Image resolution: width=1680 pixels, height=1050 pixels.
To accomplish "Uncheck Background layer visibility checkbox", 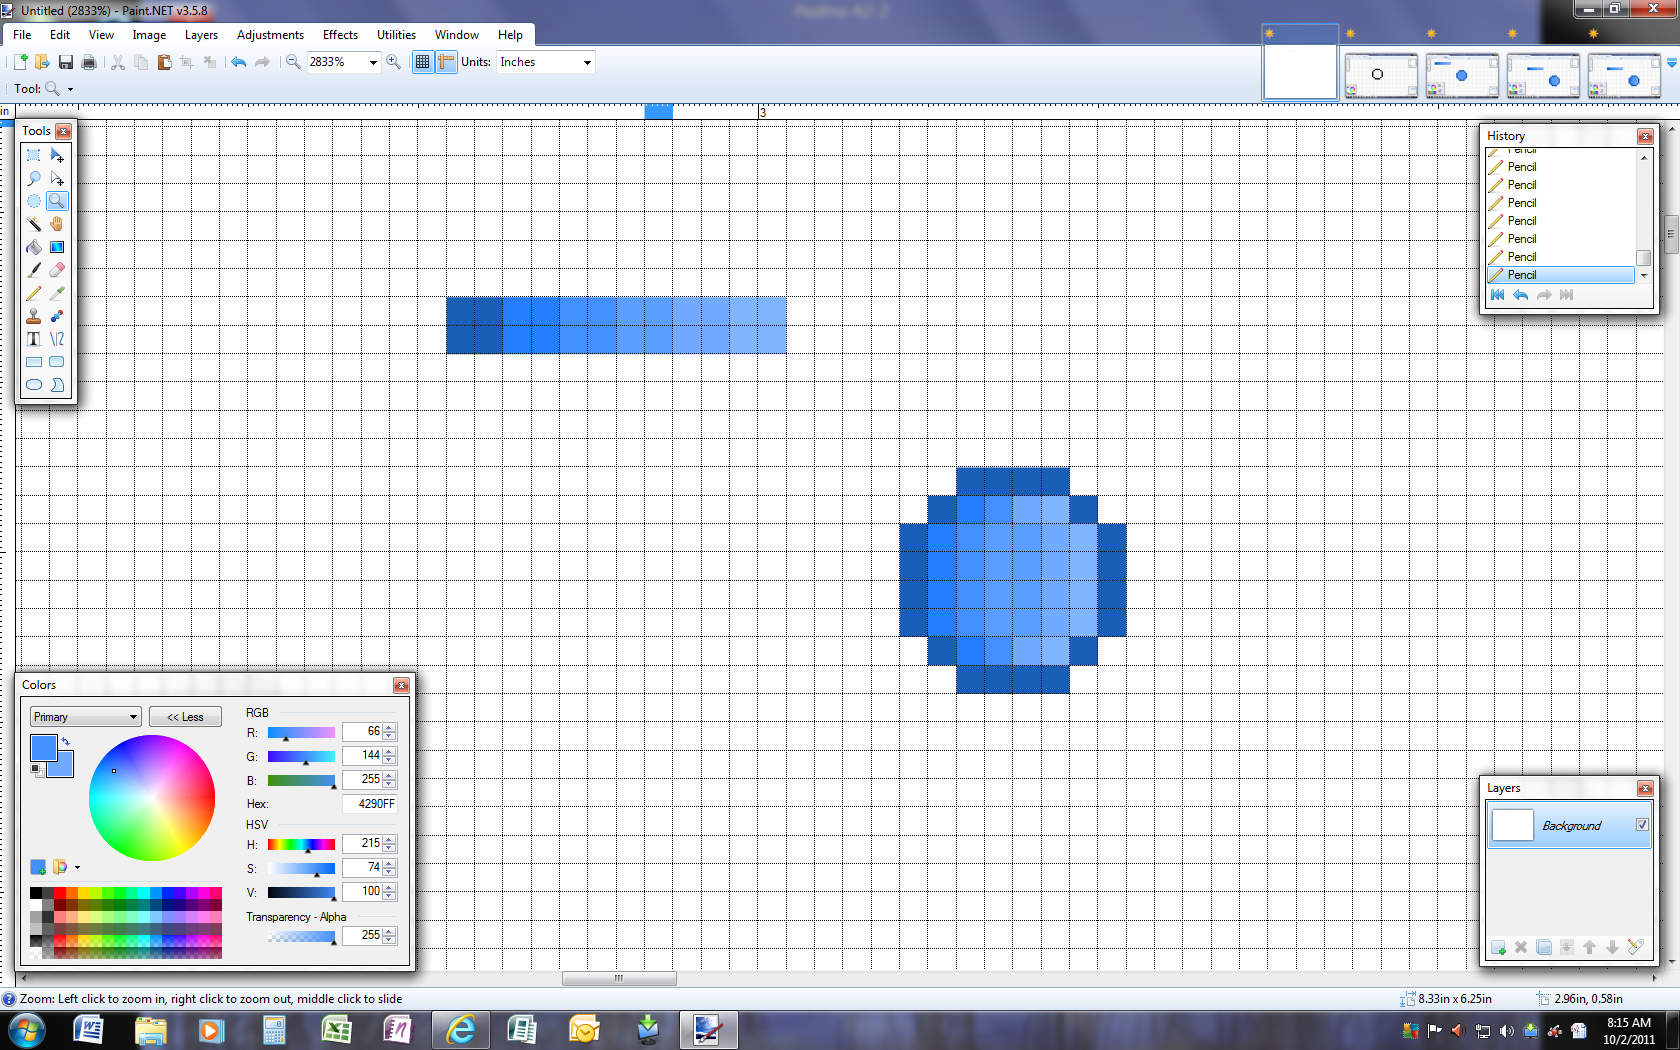I will click(x=1642, y=825).
